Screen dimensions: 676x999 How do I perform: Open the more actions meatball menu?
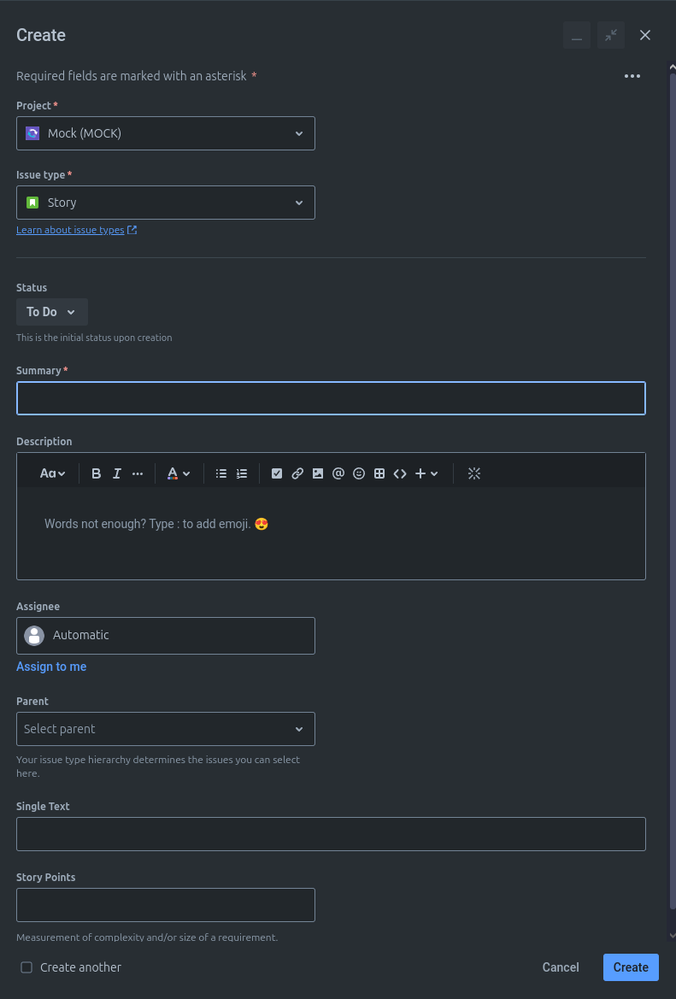[x=632, y=76]
